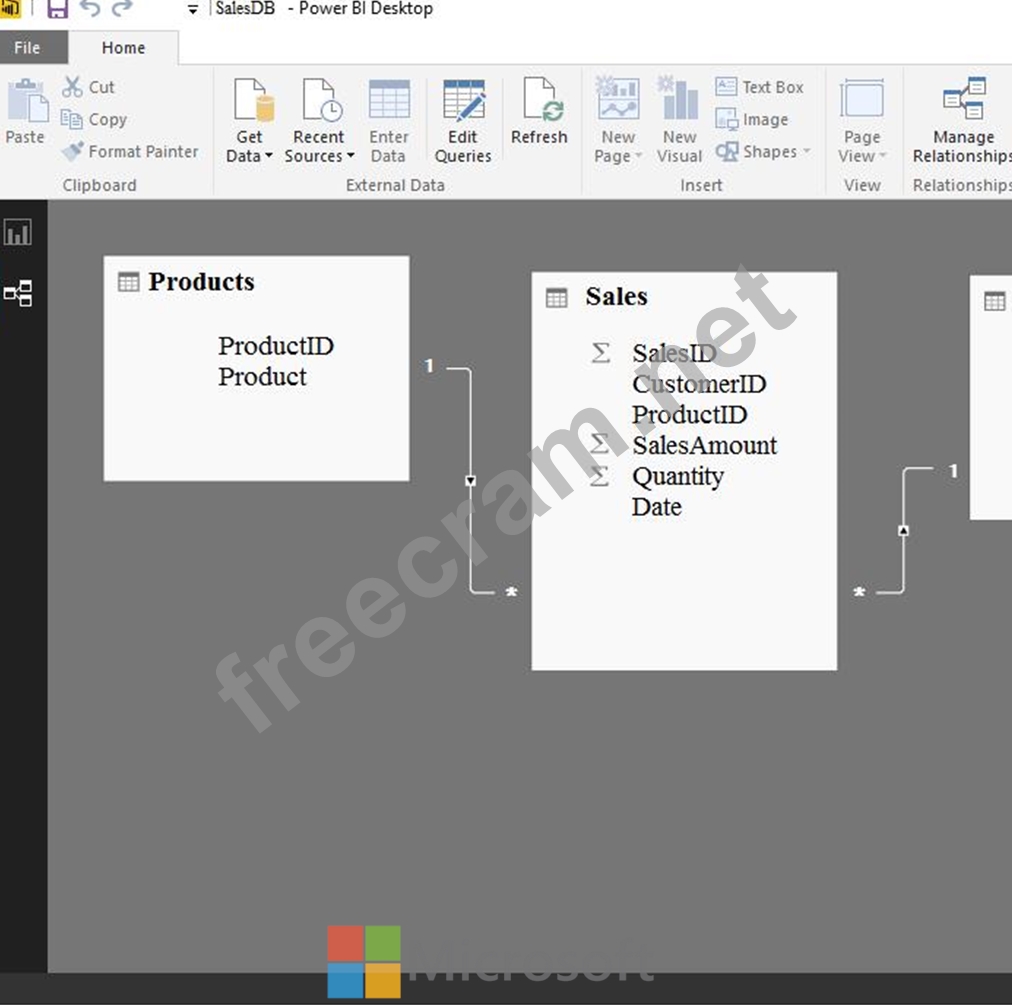Click the Image insert icon
The height and width of the screenshot is (1005, 1012).
(727, 119)
